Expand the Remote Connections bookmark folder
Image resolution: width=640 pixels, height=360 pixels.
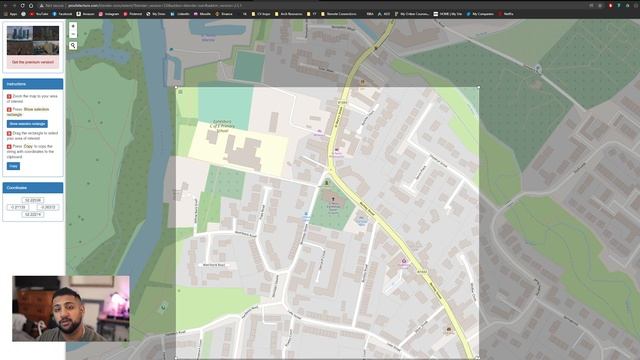339,14
